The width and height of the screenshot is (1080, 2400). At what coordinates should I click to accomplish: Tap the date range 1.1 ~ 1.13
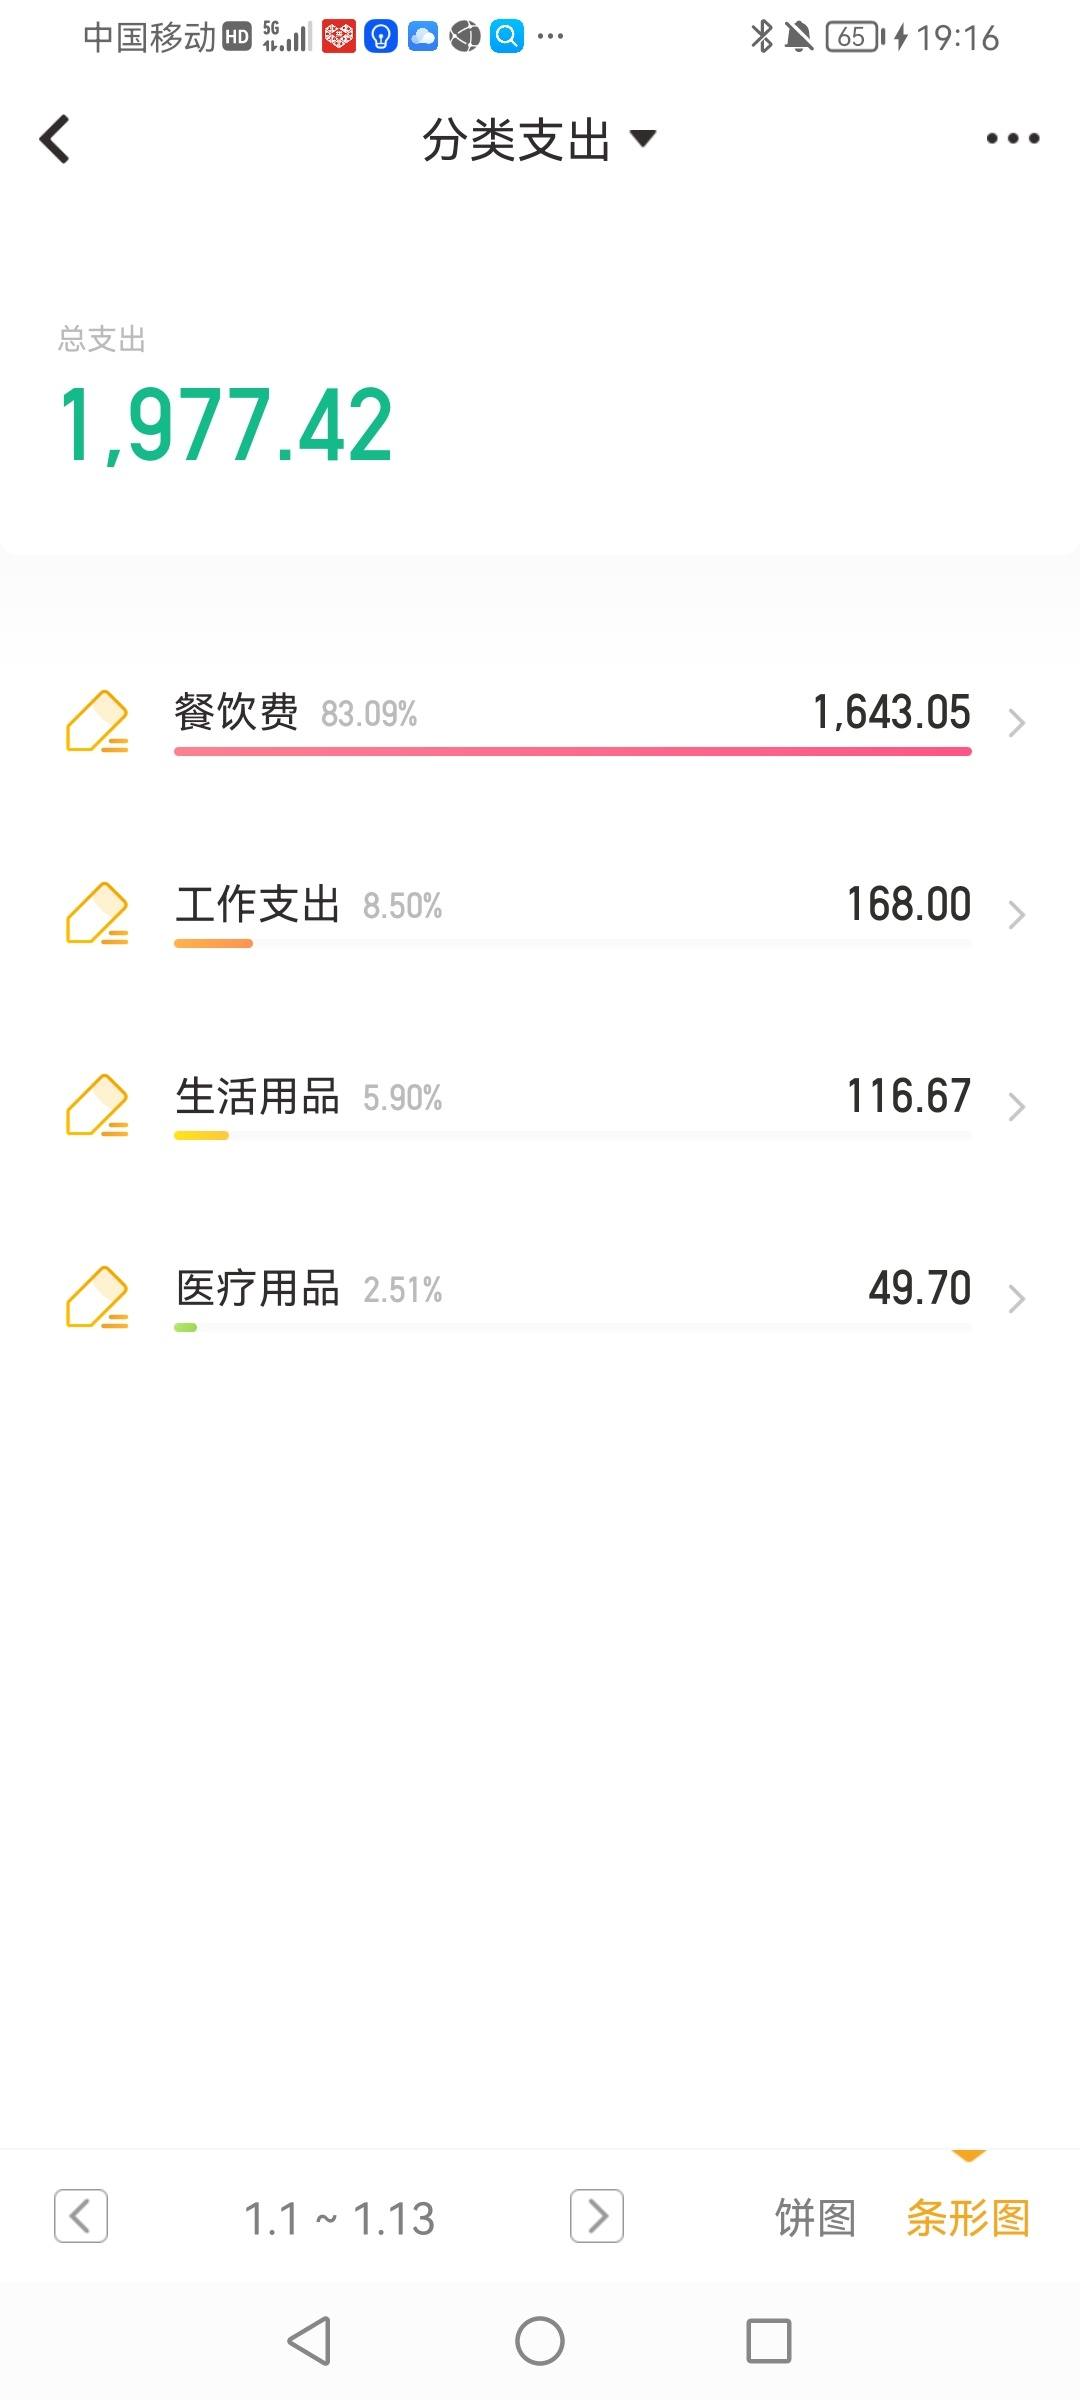click(340, 2219)
